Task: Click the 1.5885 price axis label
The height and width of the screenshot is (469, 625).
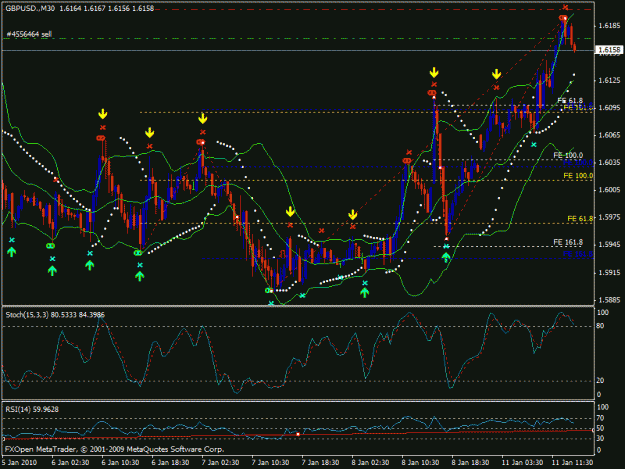Action: point(609,300)
